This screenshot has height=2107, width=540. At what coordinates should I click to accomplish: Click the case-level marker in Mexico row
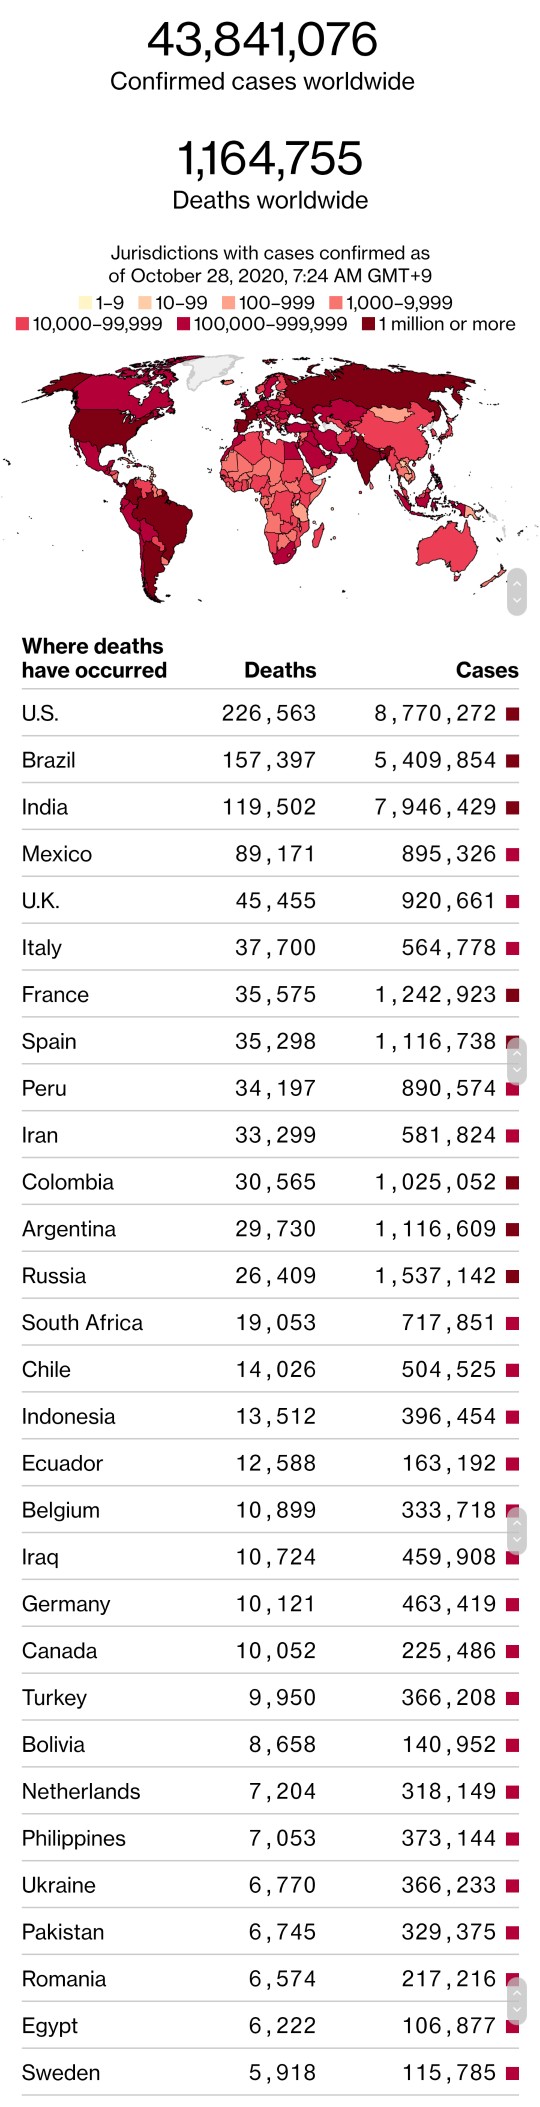(513, 855)
